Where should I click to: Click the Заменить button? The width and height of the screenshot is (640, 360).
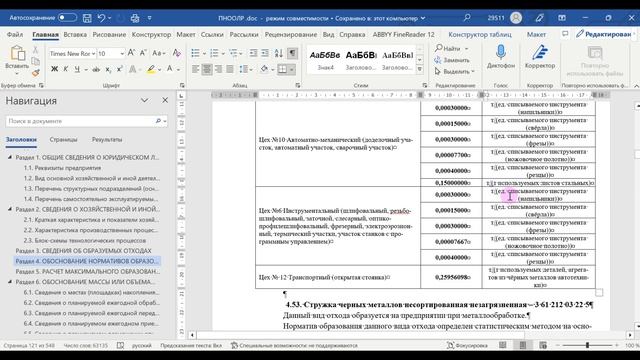coord(452,60)
